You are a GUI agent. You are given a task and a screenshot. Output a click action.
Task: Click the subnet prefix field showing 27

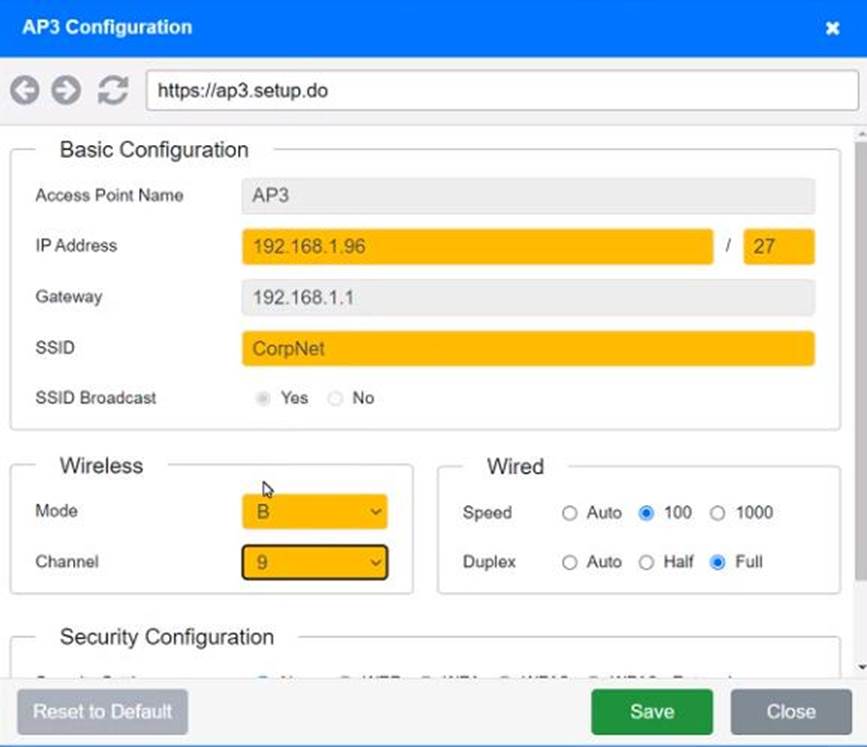click(x=778, y=246)
